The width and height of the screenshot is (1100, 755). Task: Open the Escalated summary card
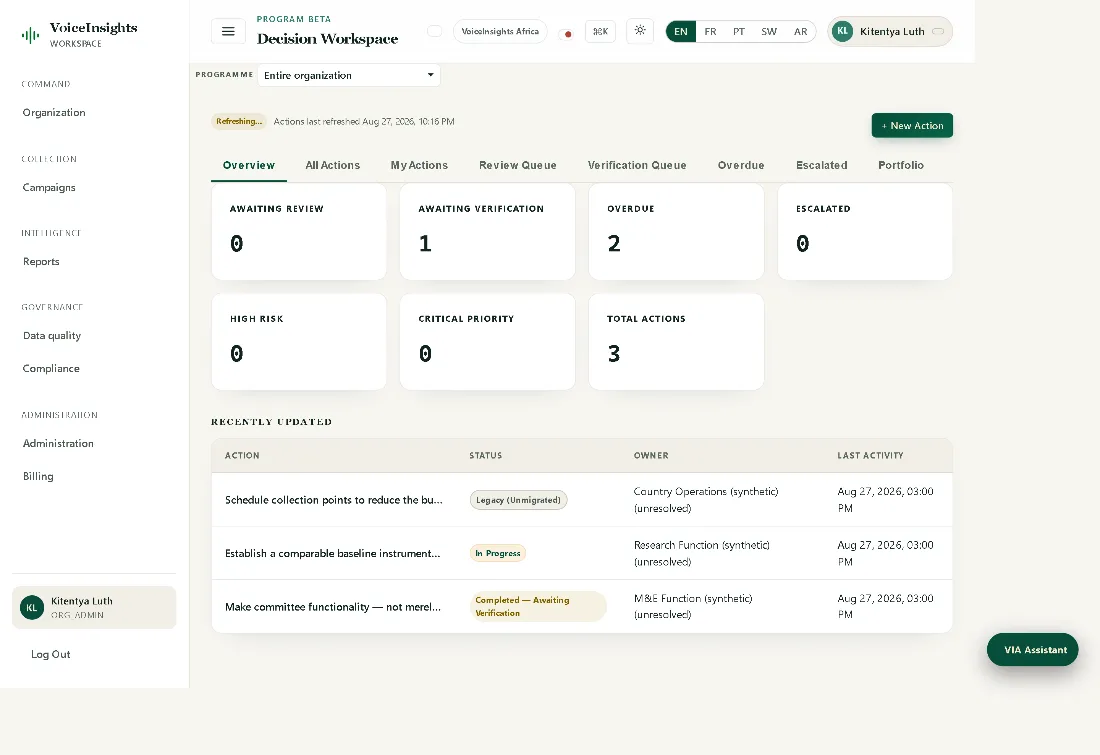pyautogui.click(x=865, y=232)
